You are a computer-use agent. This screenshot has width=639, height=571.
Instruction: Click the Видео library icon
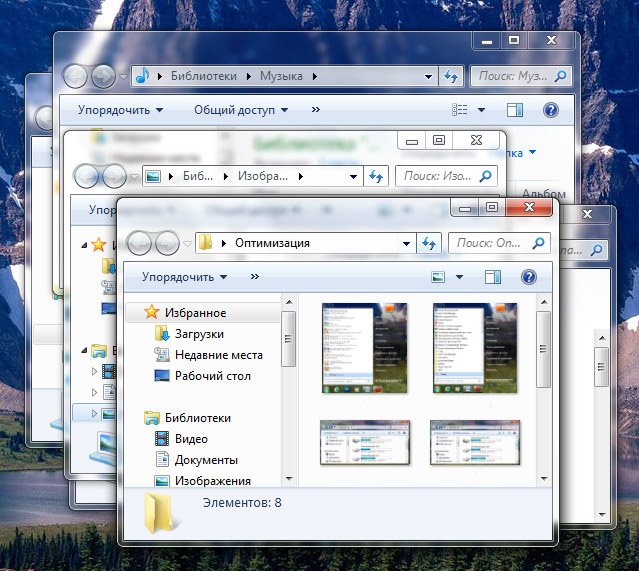162,439
